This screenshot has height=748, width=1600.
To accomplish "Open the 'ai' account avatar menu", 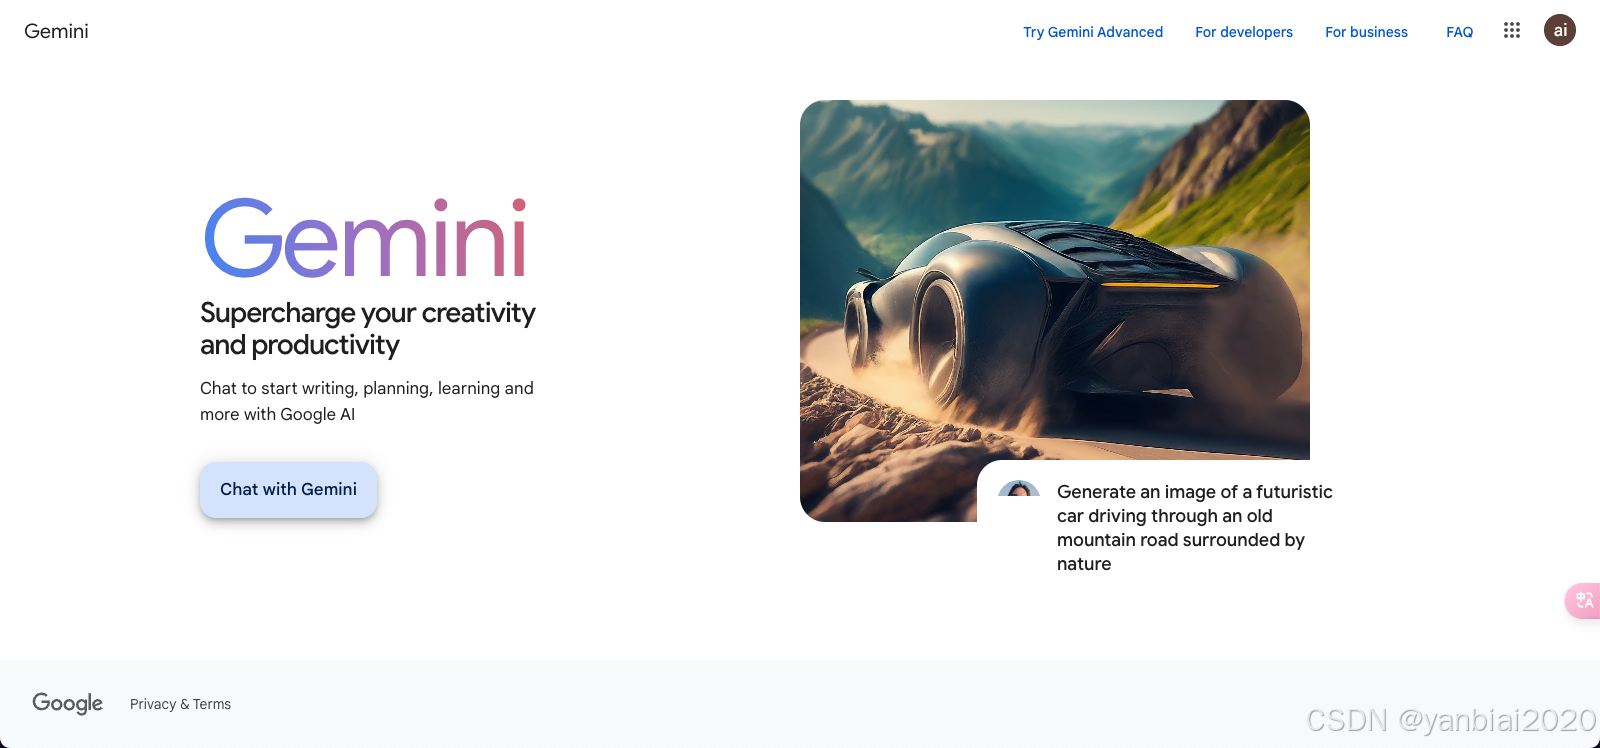I will [1560, 30].
